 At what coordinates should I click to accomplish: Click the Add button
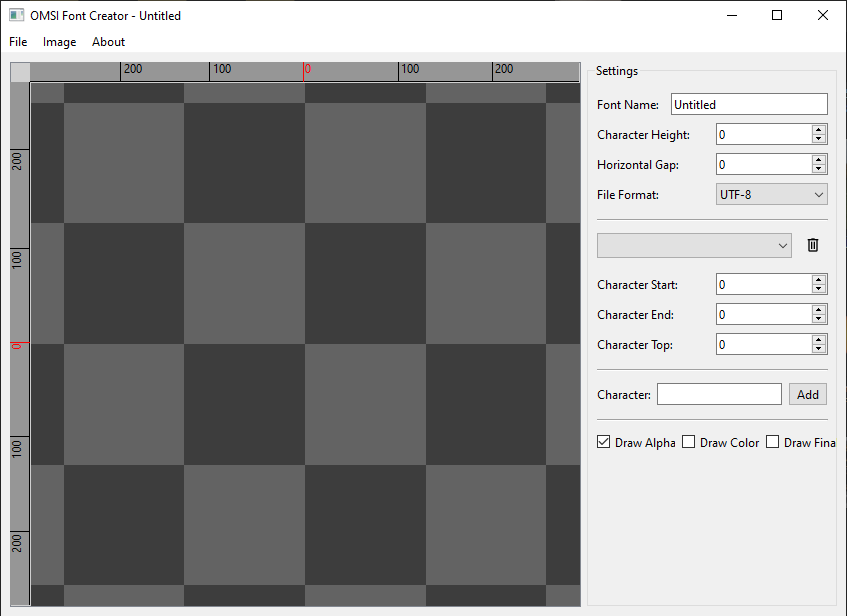(x=808, y=395)
